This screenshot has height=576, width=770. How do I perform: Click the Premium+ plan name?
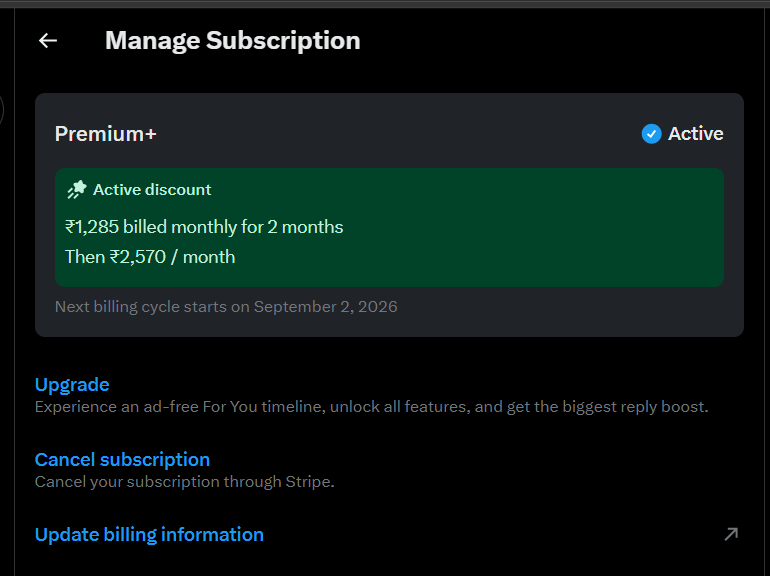pyautogui.click(x=106, y=134)
